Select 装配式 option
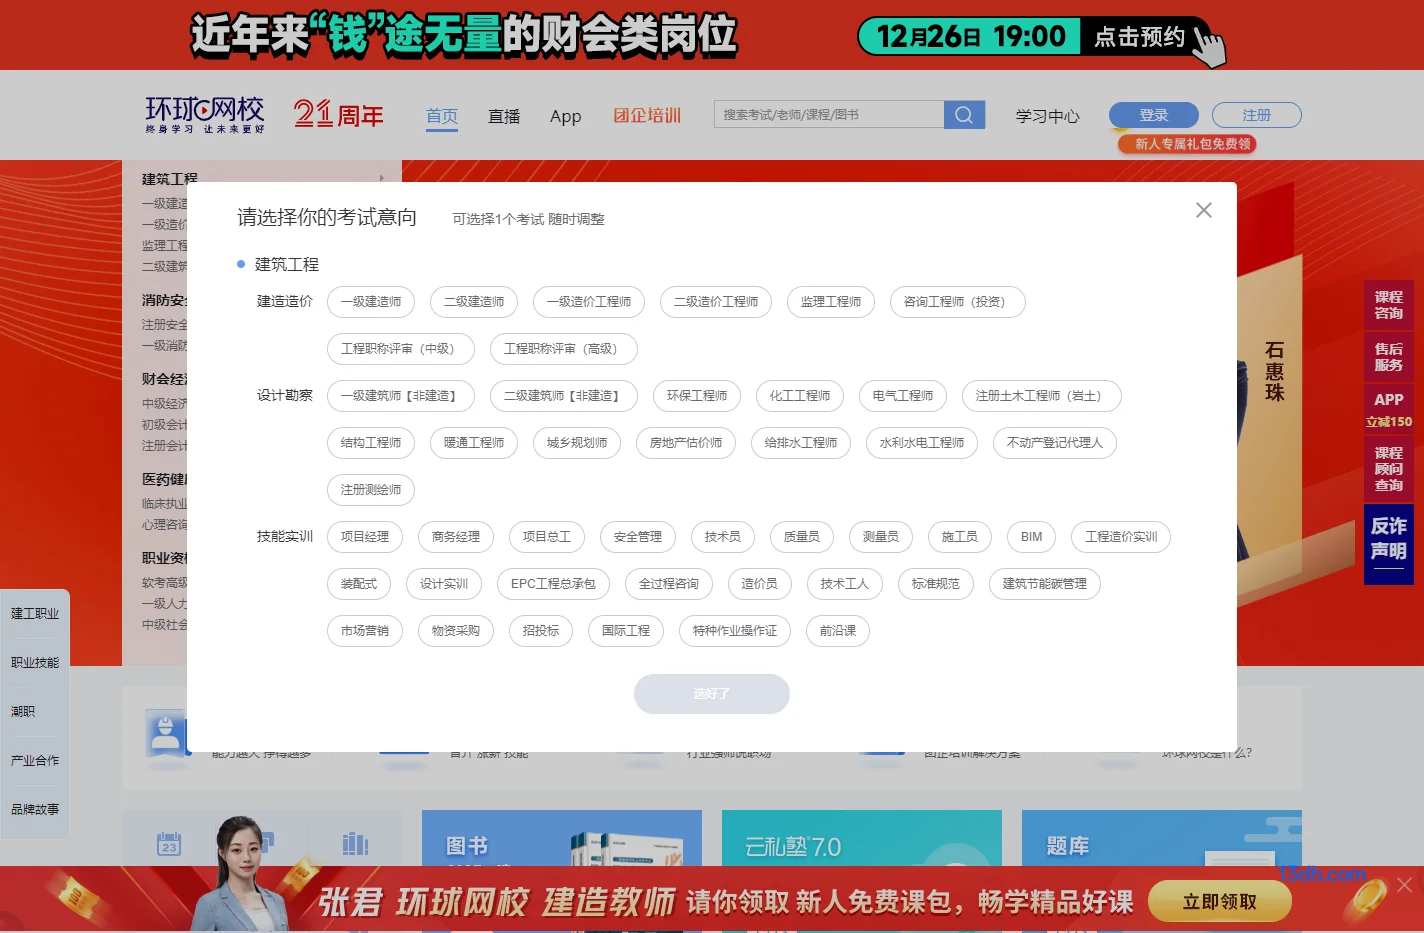This screenshot has height=933, width=1424. (x=359, y=584)
